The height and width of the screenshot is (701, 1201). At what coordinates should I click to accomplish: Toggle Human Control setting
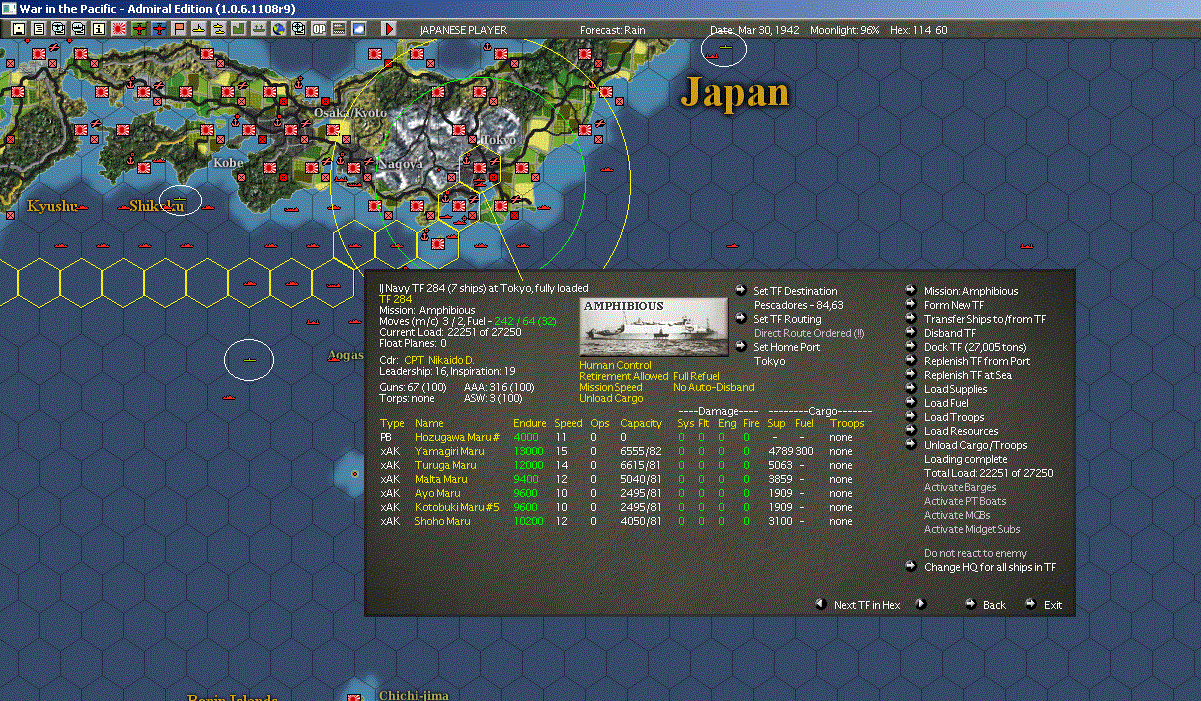615,366
